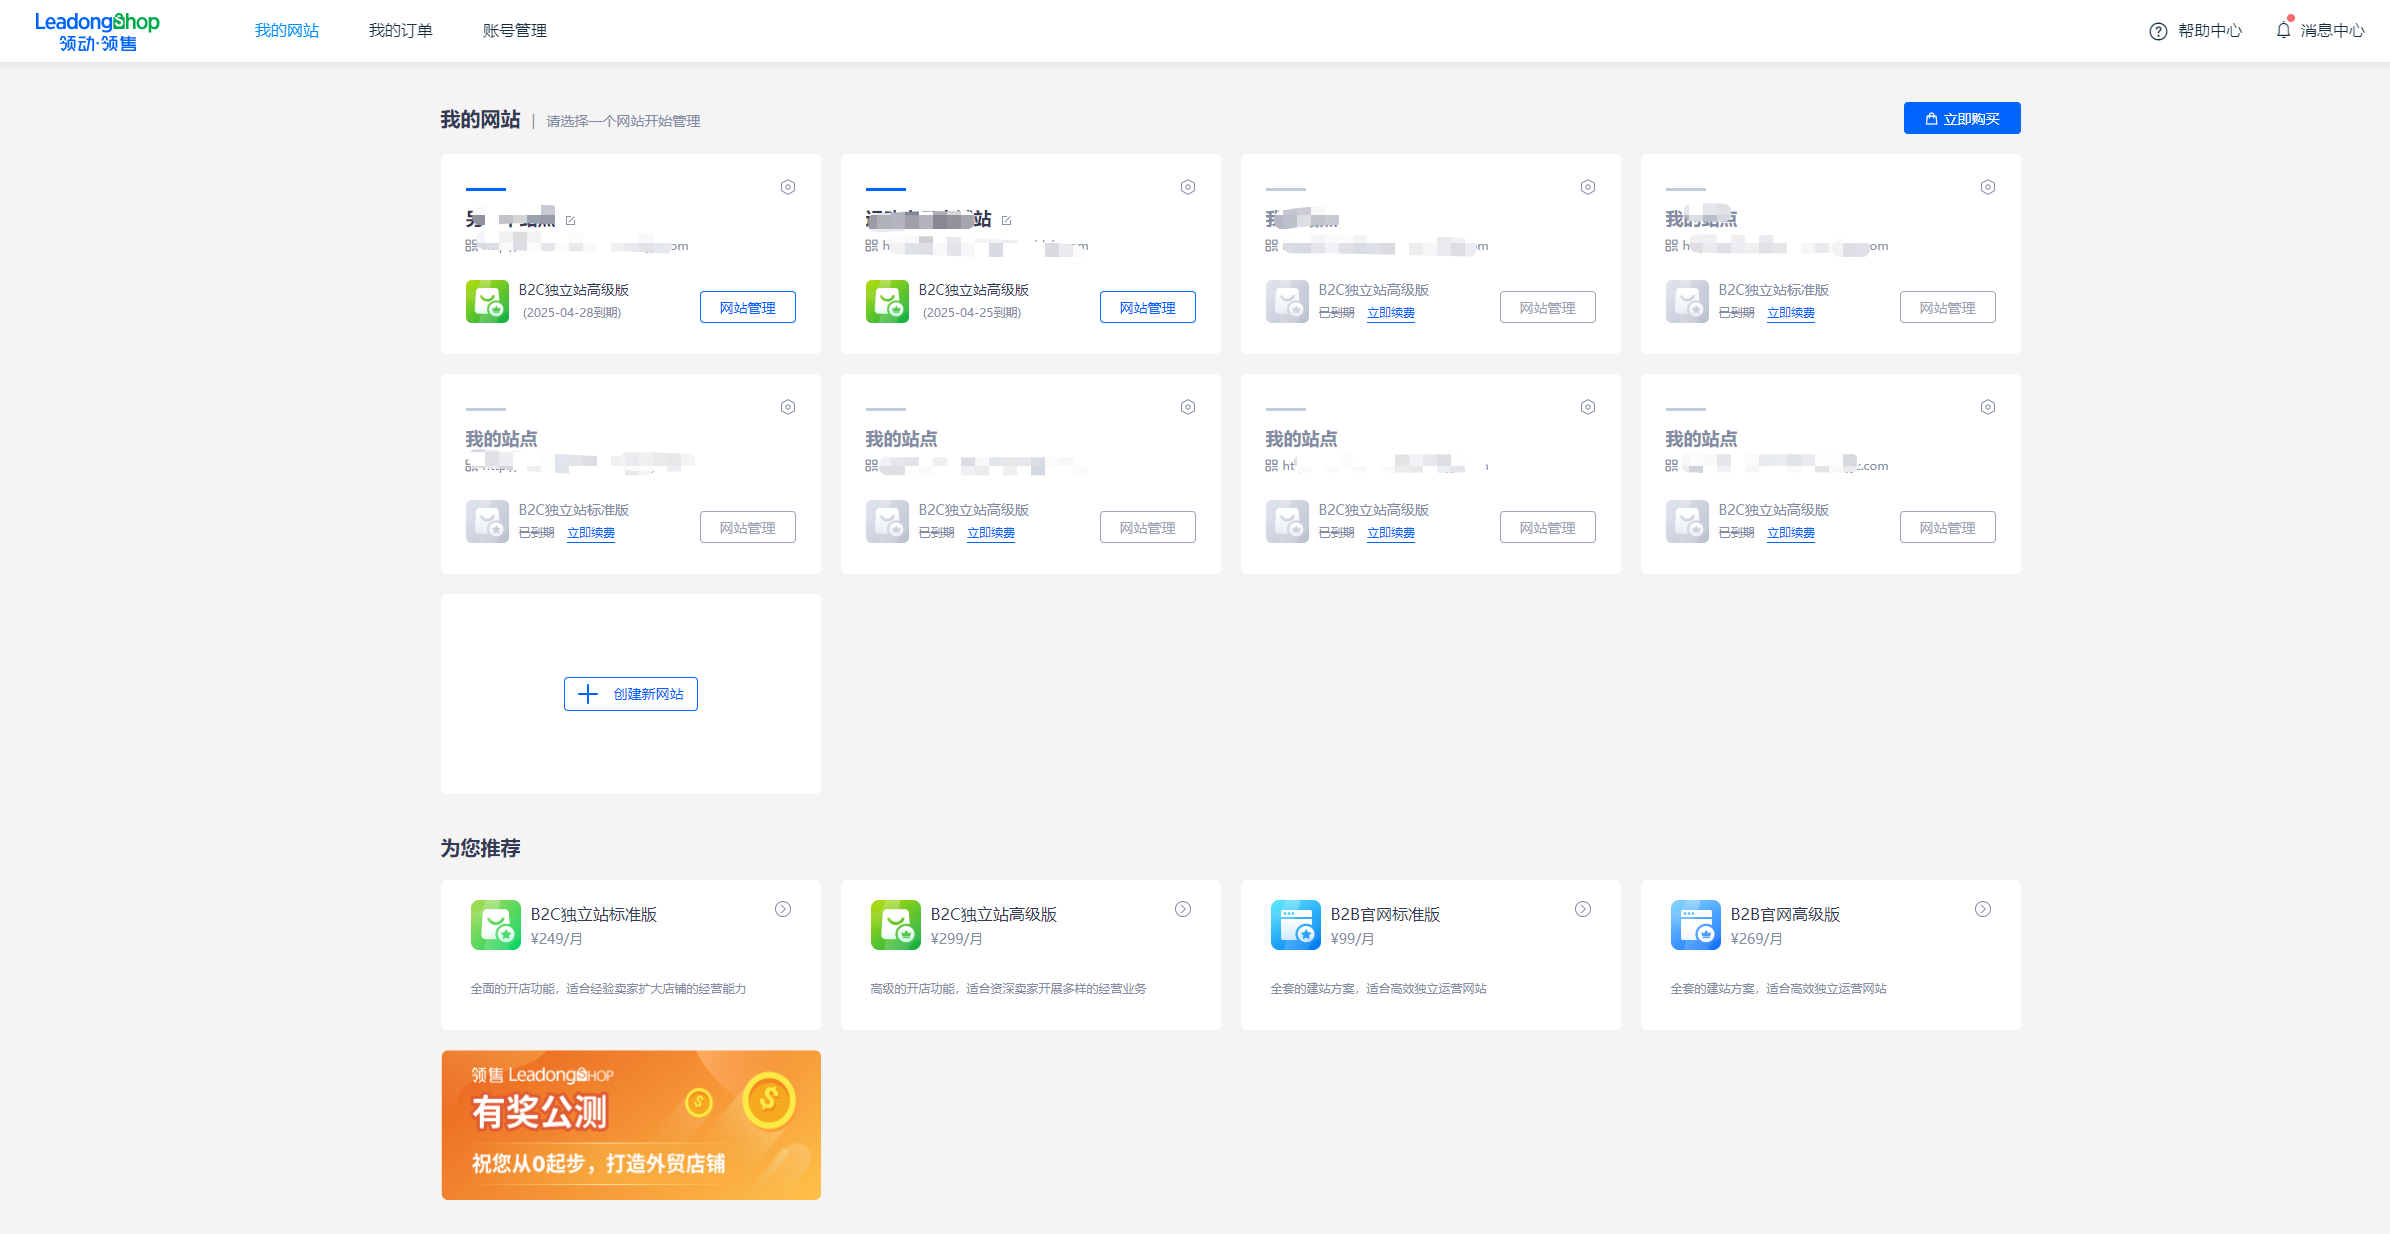Click edit-name icon on the 2025-04-25 site card
The height and width of the screenshot is (1234, 2390).
[1006, 220]
